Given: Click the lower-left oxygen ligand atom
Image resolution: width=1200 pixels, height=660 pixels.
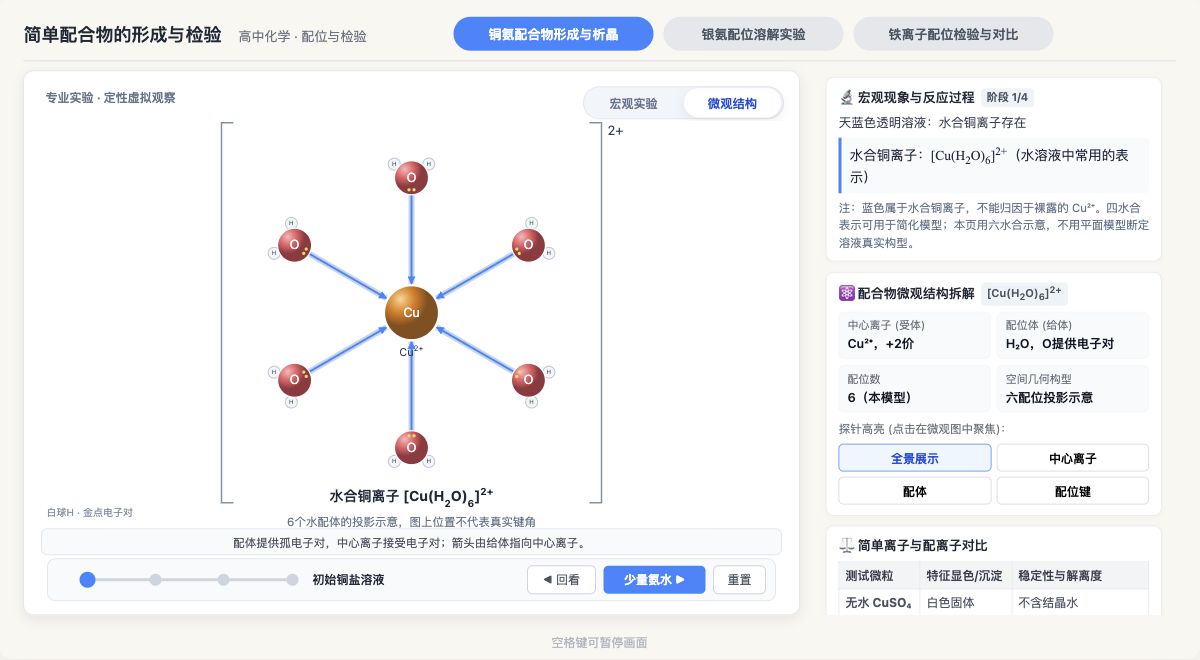Looking at the screenshot, I should point(294,380).
